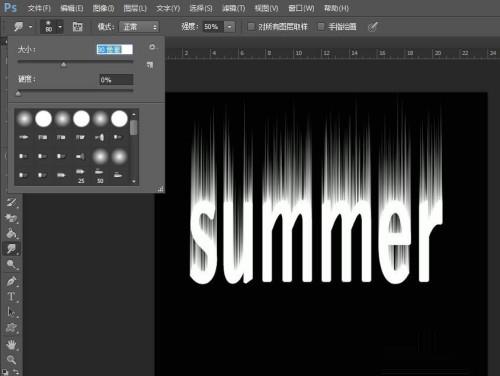This screenshot has width=500, height=376.
Task: Click the 硬度 hardness slider handle
Action: pos(19,94)
